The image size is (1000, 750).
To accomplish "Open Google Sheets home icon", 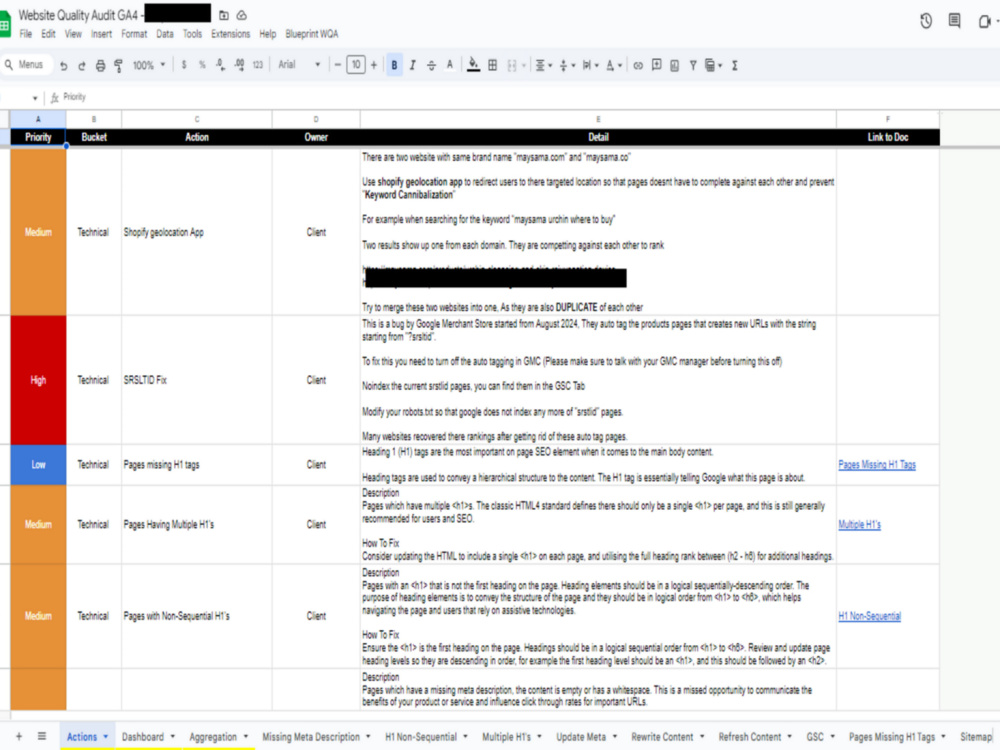I will click(5, 26).
